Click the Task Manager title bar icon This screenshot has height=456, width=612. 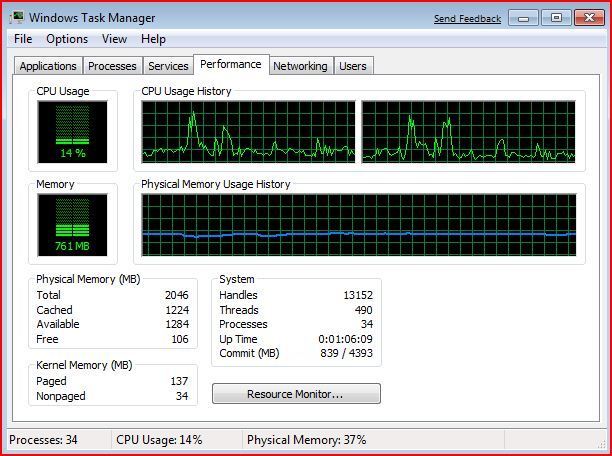click(17, 17)
